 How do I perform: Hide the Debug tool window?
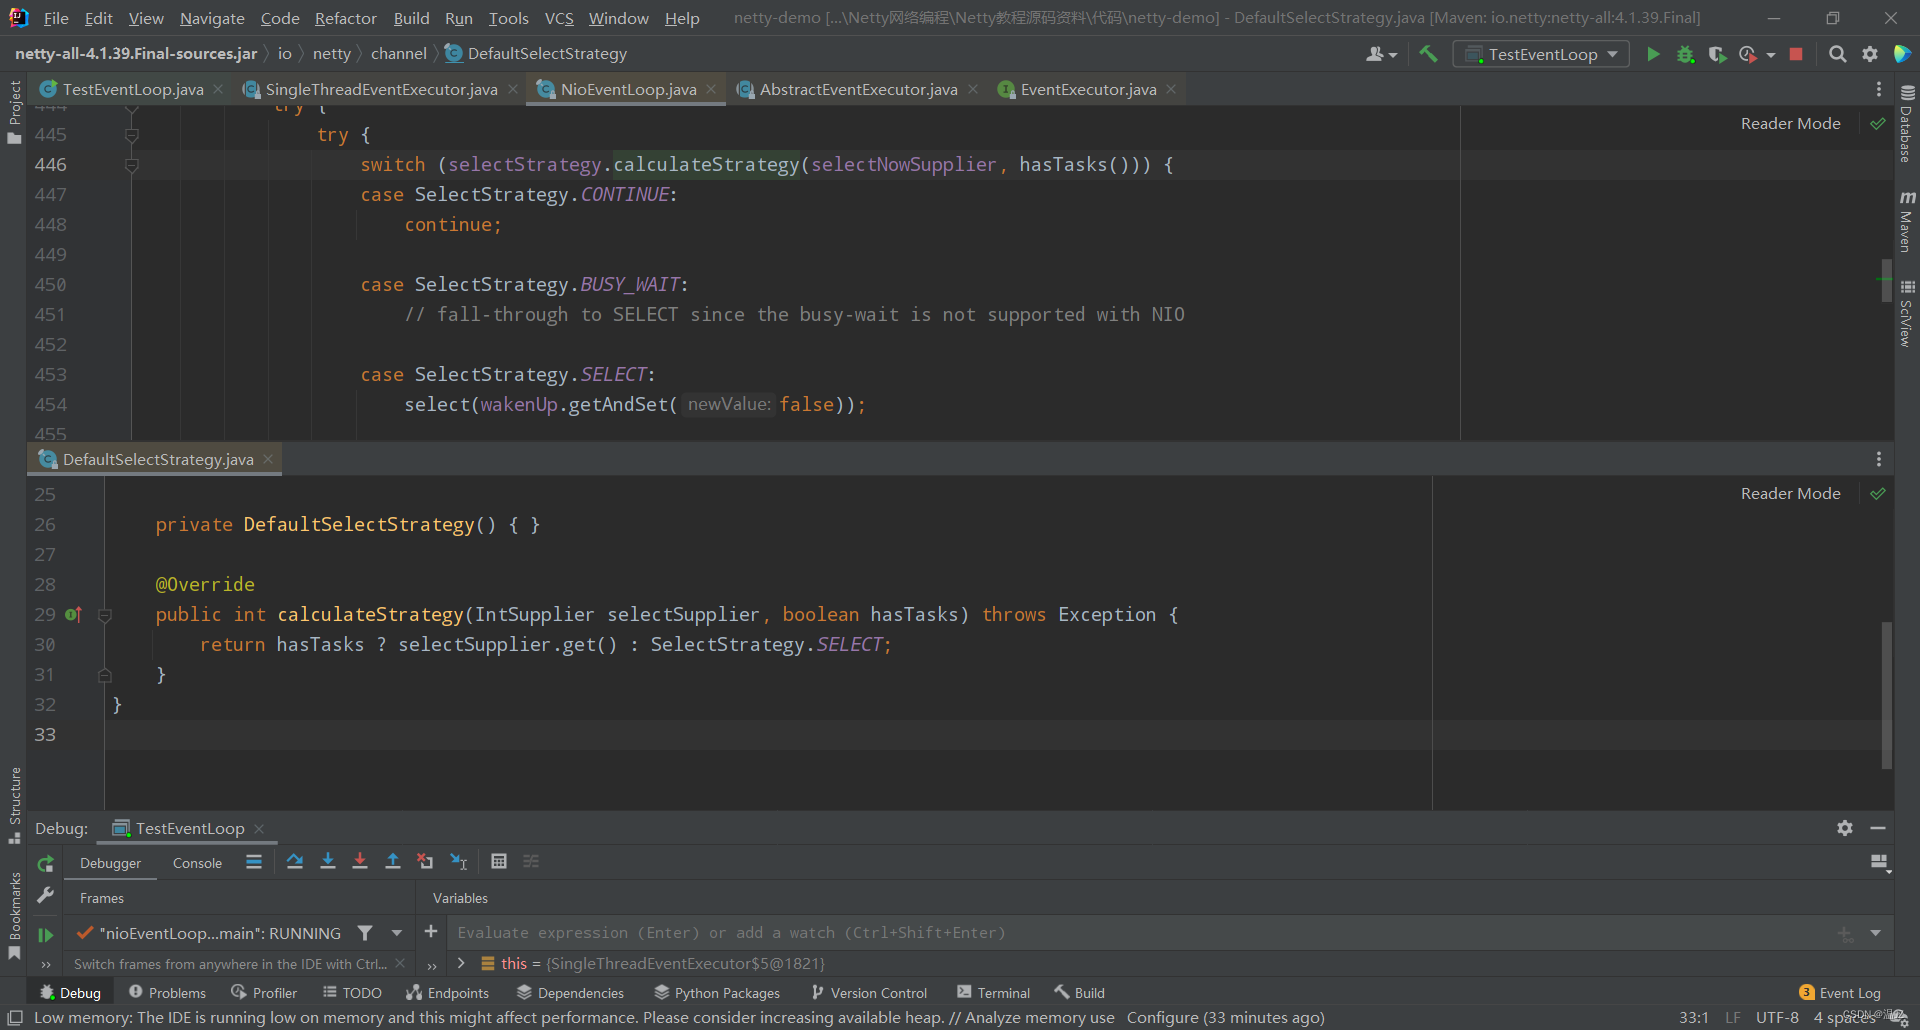click(1878, 828)
